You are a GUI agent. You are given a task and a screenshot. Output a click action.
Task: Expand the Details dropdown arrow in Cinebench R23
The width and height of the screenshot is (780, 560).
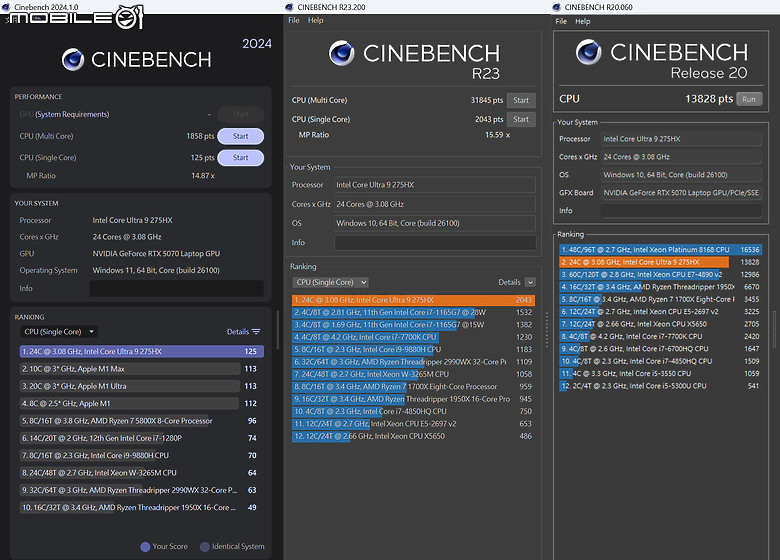(x=530, y=282)
